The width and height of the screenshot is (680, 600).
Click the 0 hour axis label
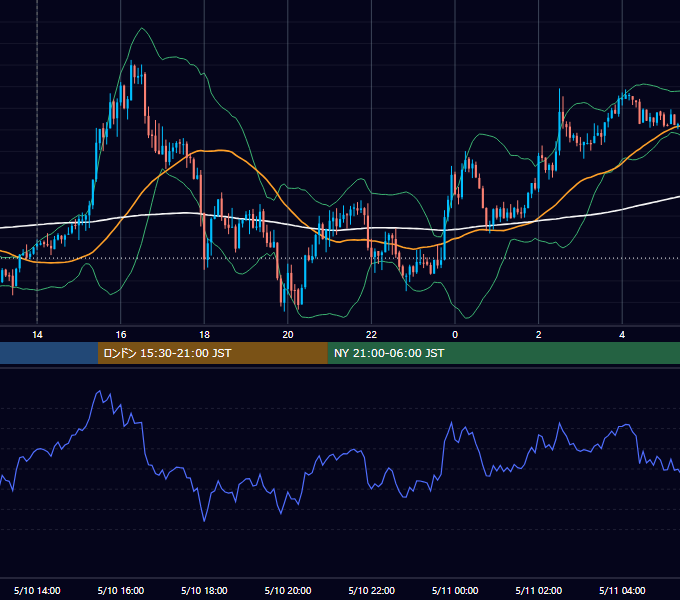click(455, 335)
